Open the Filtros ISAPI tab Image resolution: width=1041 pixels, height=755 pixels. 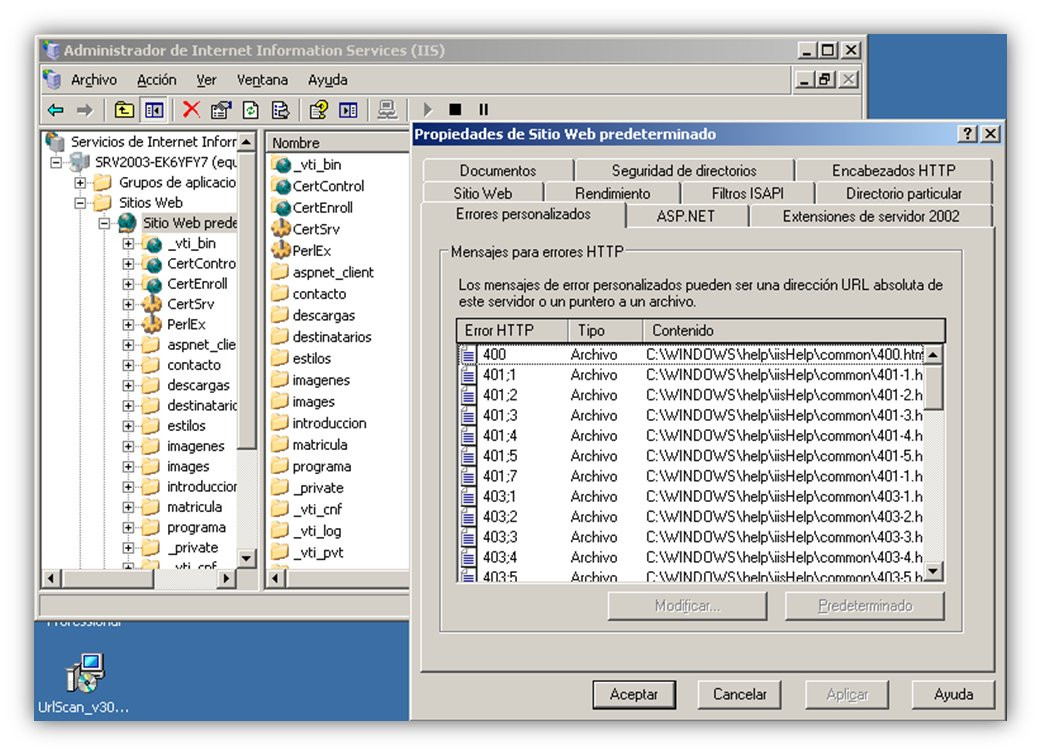point(748,193)
